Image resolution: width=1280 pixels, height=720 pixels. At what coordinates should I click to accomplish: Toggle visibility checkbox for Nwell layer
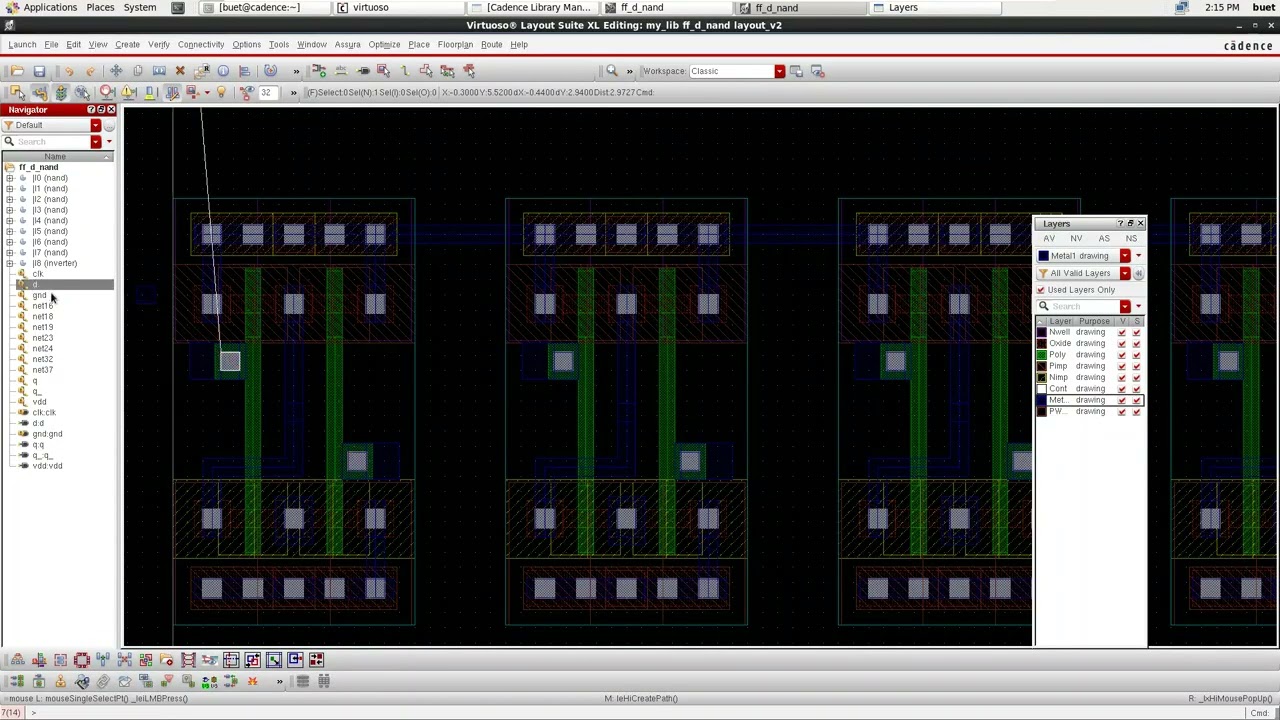[x=1122, y=332]
